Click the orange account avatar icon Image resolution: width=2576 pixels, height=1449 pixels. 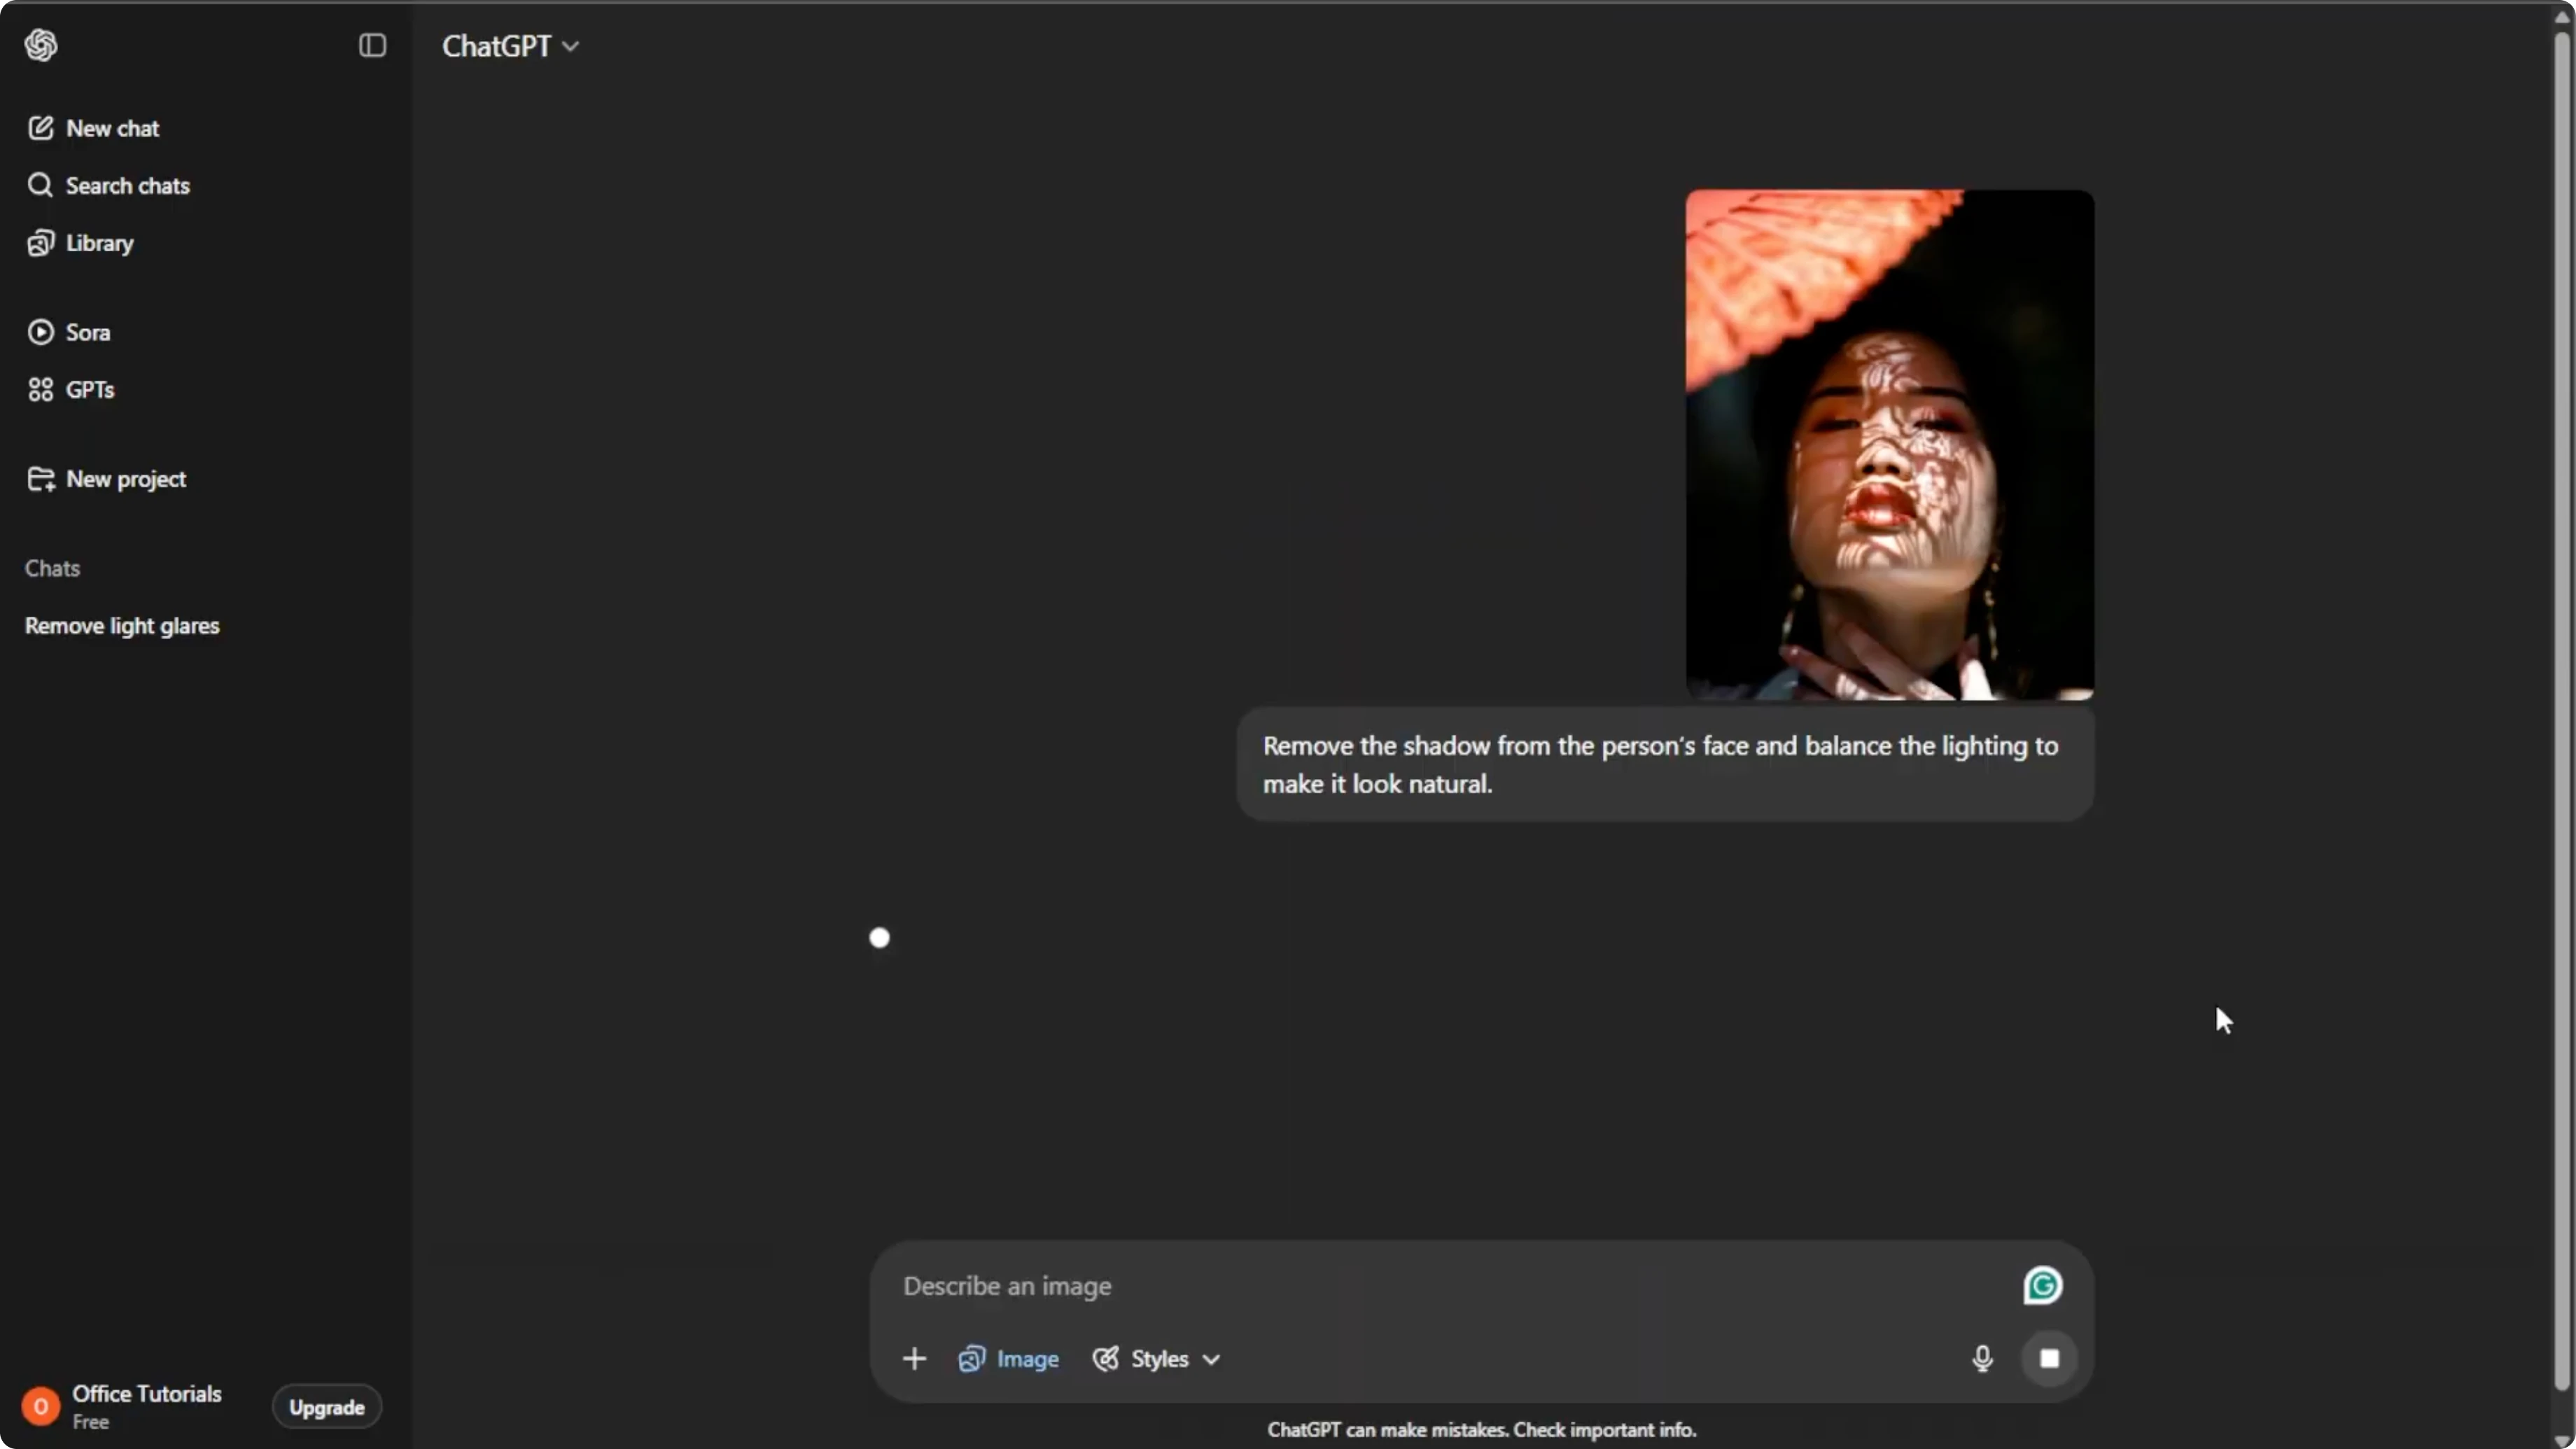pos(41,1407)
